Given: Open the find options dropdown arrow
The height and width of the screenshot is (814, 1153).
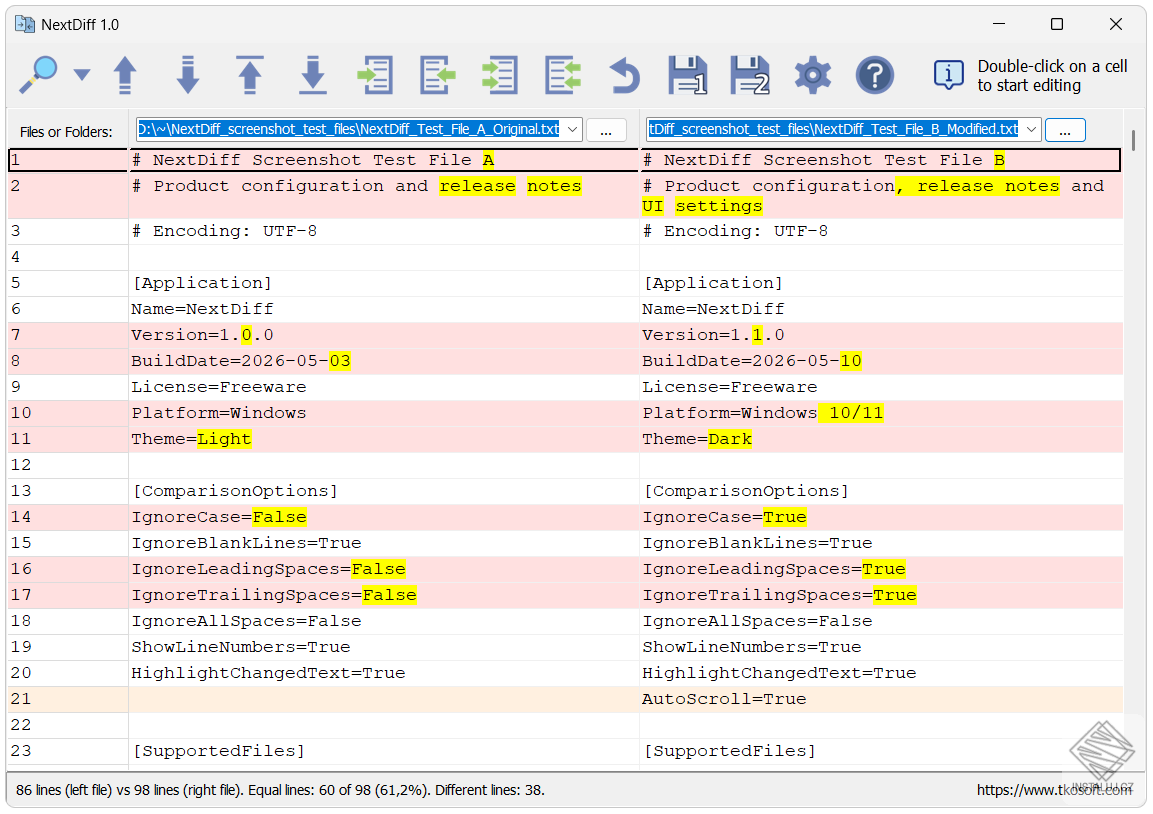Looking at the screenshot, I should pos(82,74).
